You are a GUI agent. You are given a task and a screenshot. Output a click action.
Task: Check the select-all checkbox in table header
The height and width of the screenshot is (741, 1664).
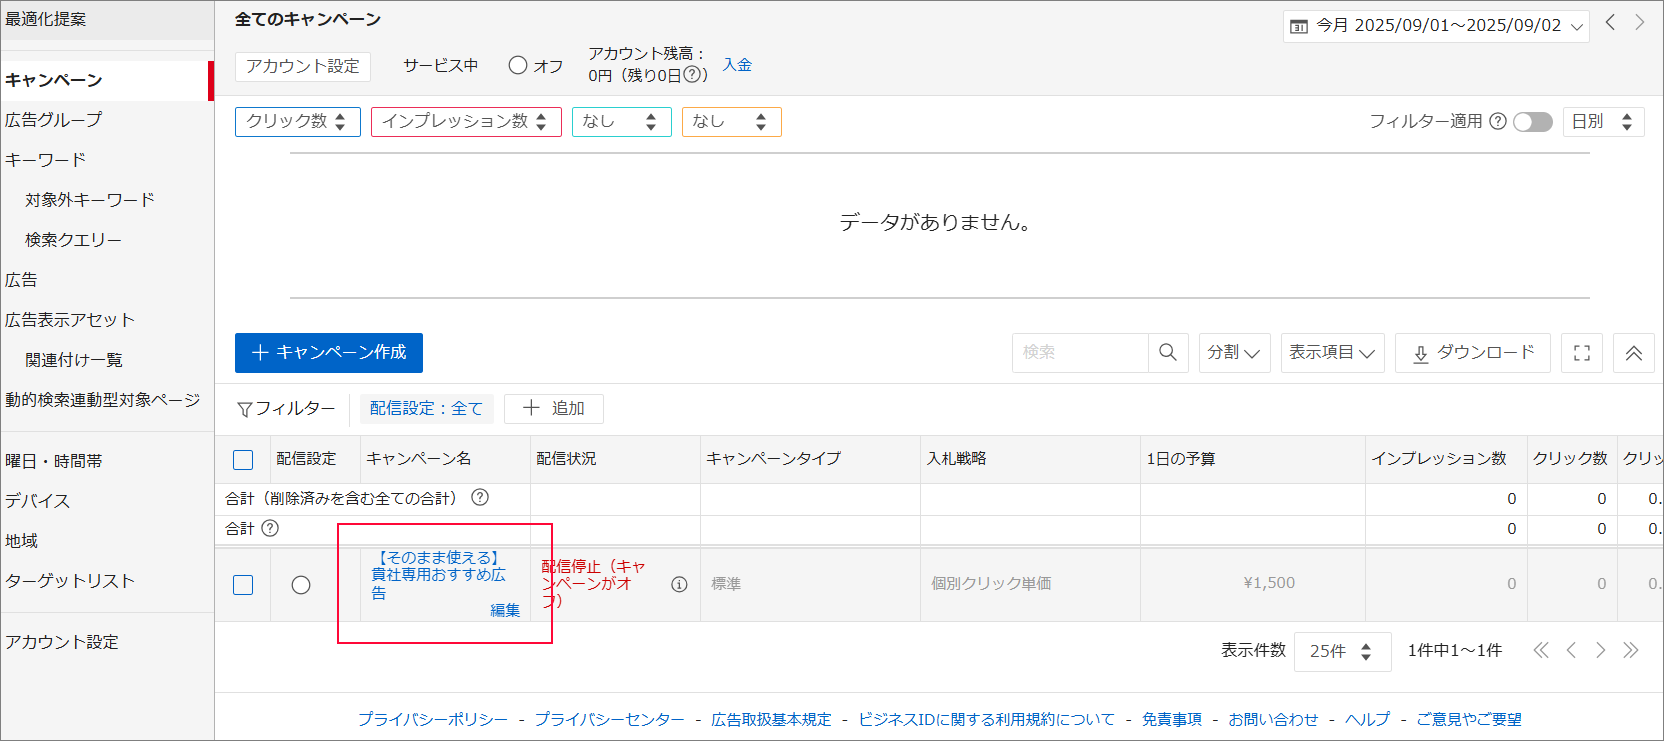point(243,459)
